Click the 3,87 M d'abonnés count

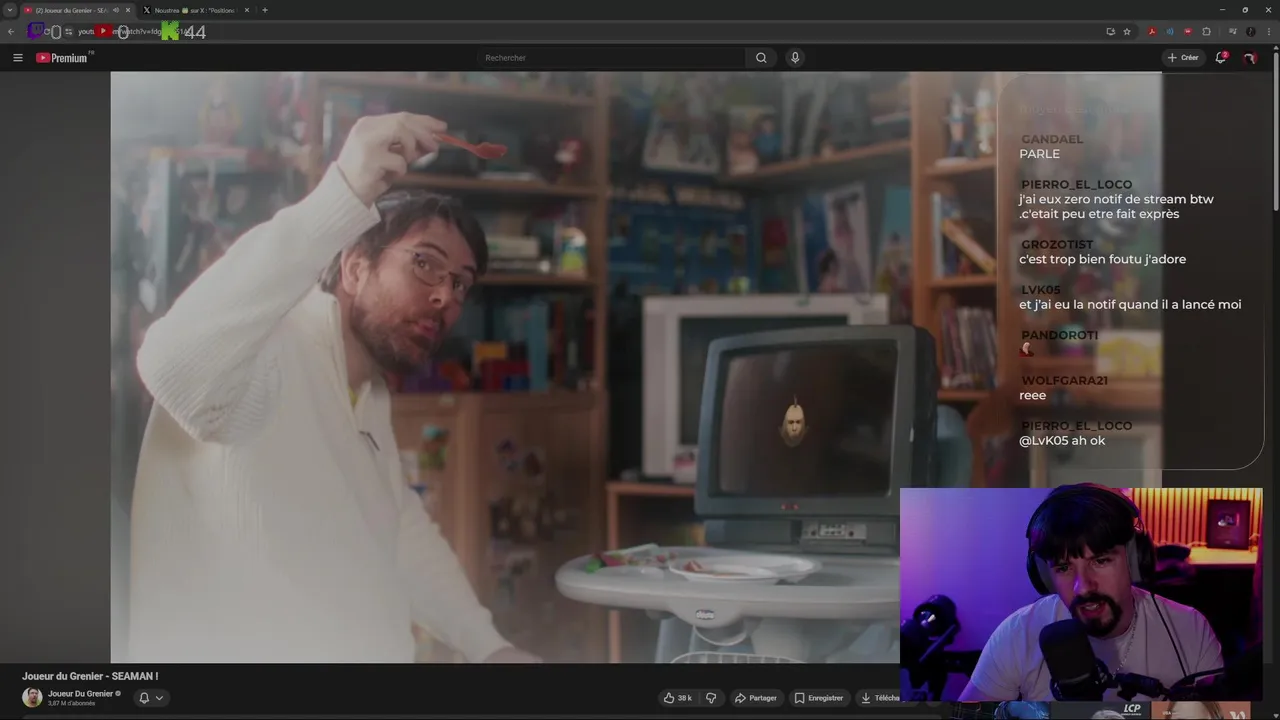[71, 704]
